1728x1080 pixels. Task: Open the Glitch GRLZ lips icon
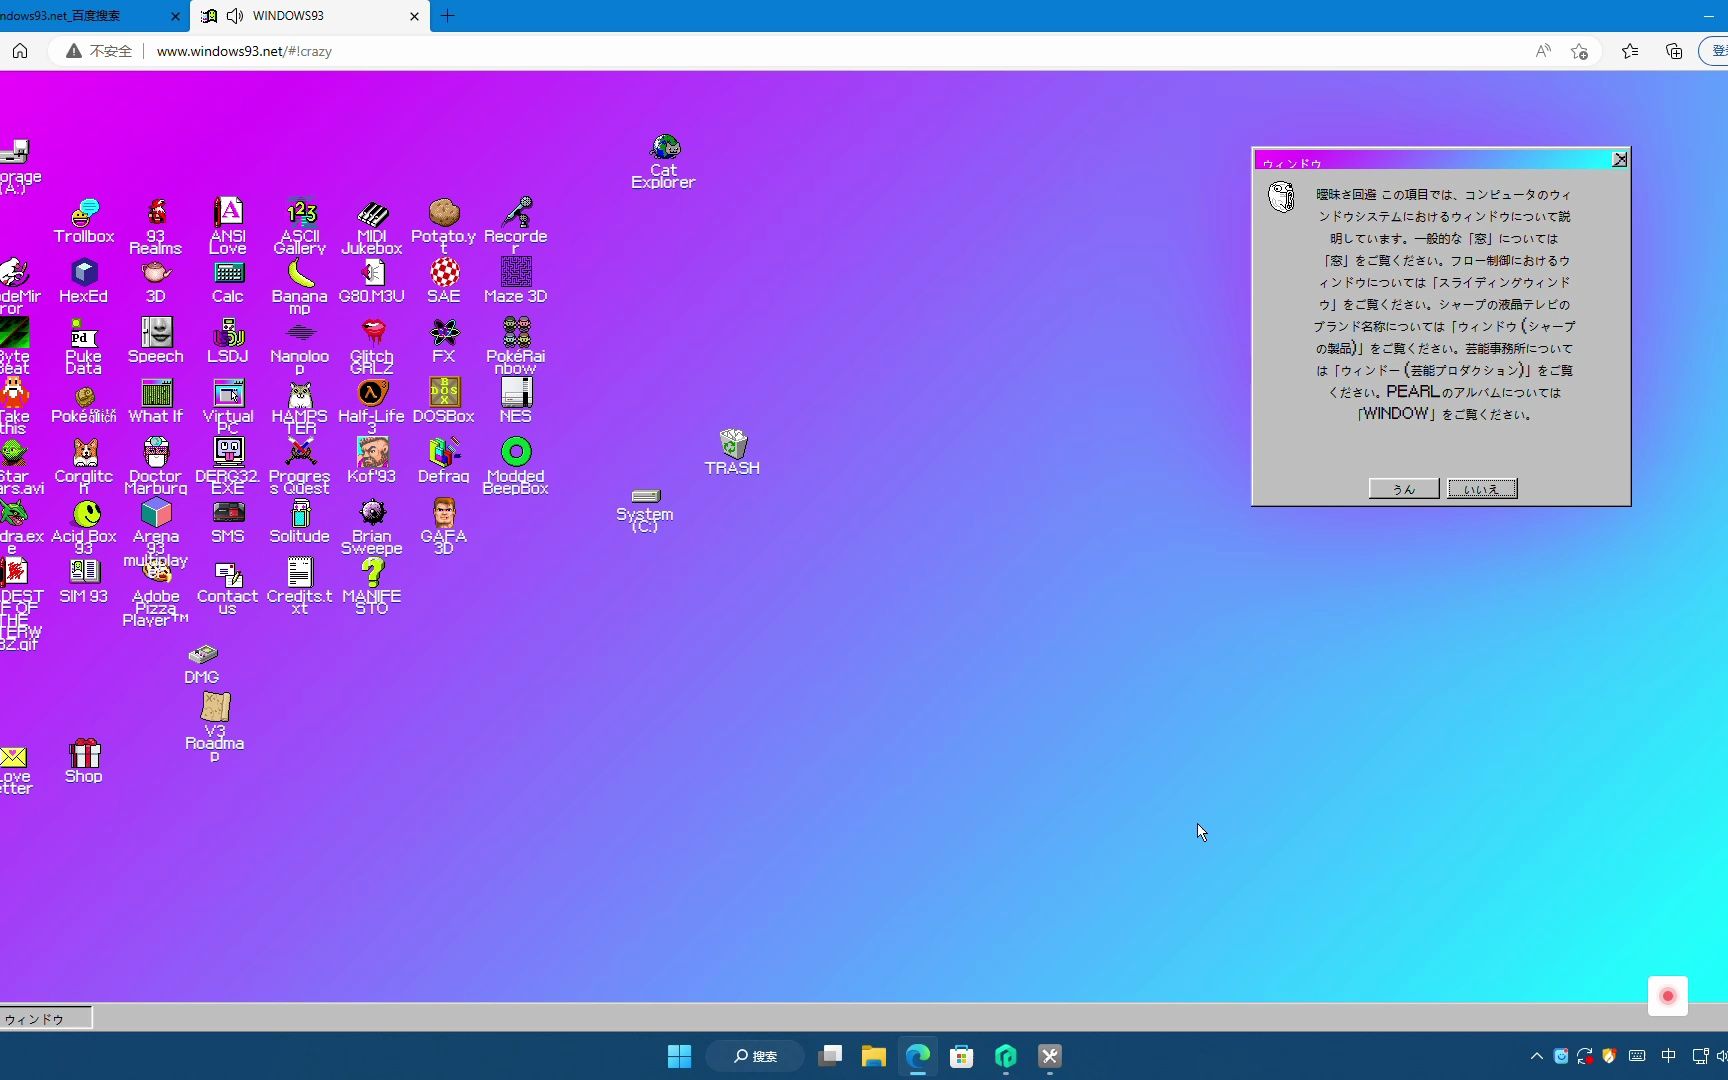pos(372,346)
